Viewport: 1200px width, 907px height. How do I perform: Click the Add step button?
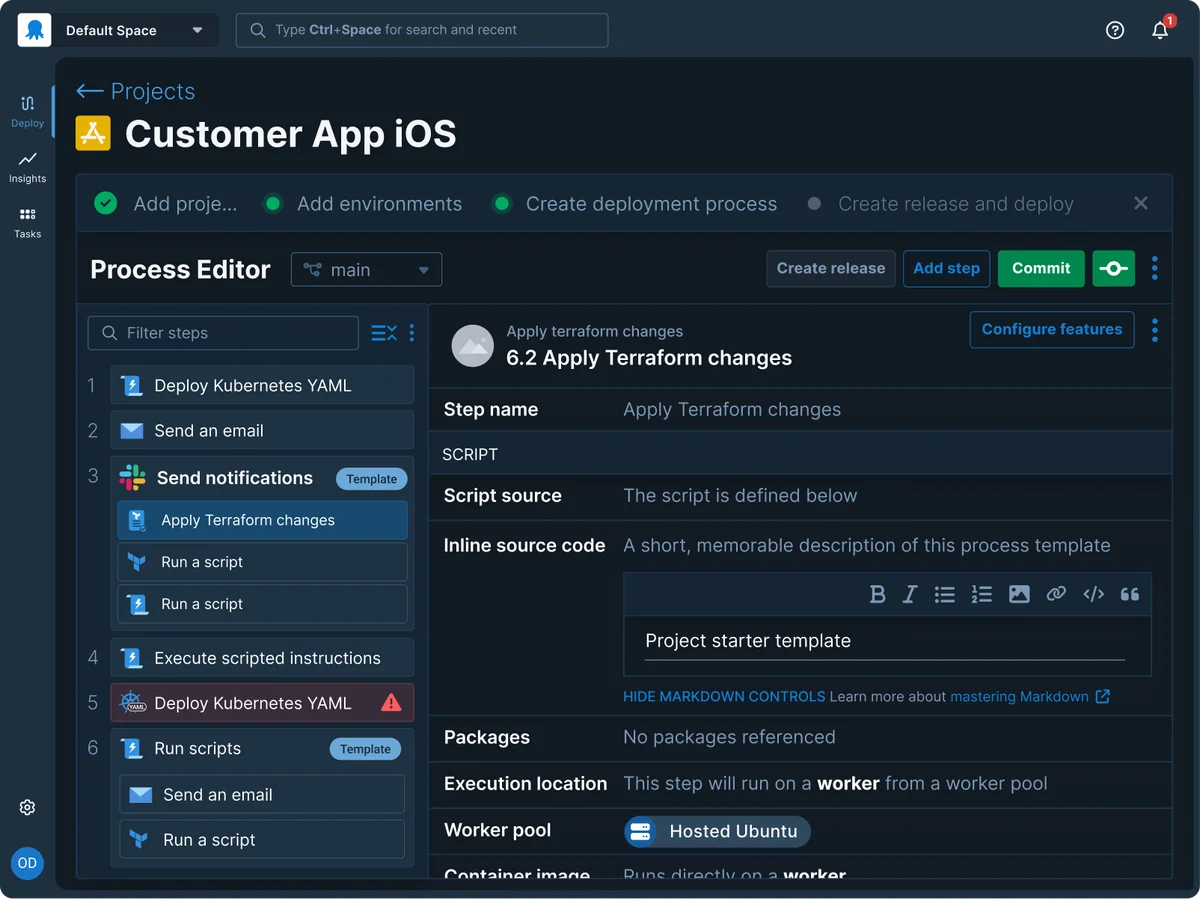(x=946, y=268)
